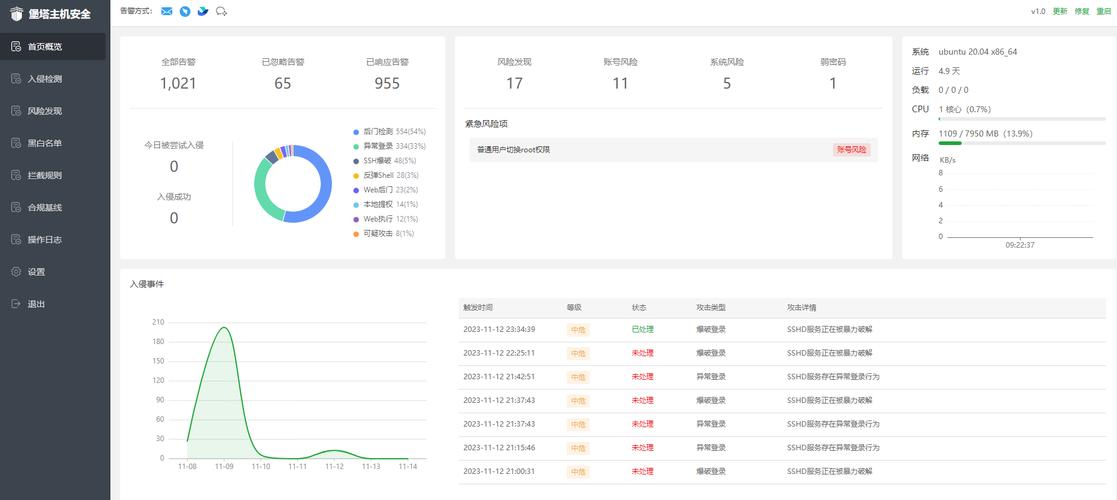Click 异常登录 type in 21:42:51 row
Viewport: 1117px width, 500px height.
pyautogui.click(x=711, y=377)
